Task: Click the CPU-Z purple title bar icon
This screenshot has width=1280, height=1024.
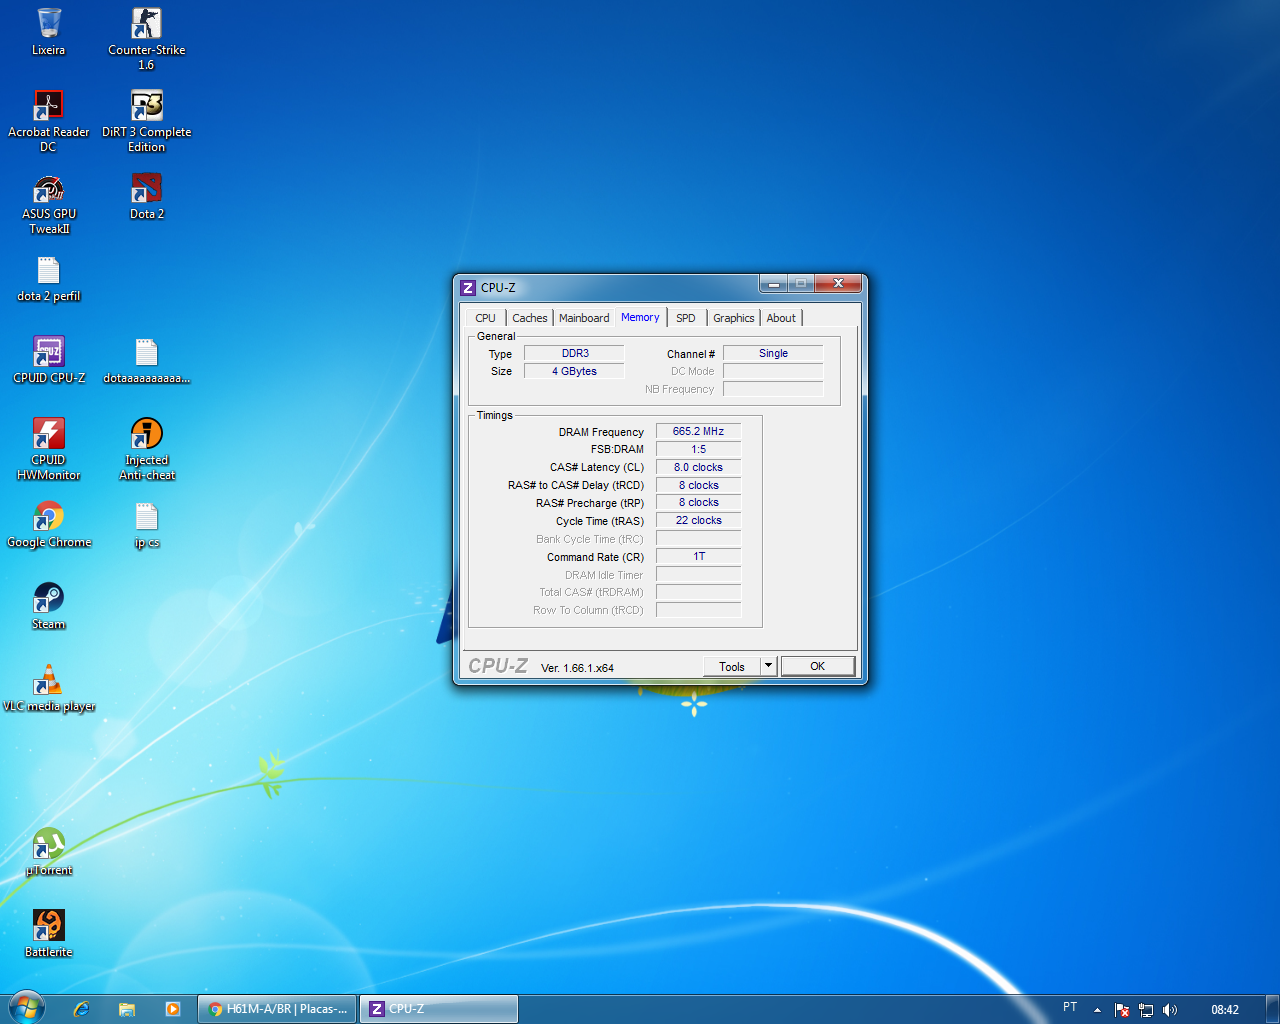Action: pos(468,288)
